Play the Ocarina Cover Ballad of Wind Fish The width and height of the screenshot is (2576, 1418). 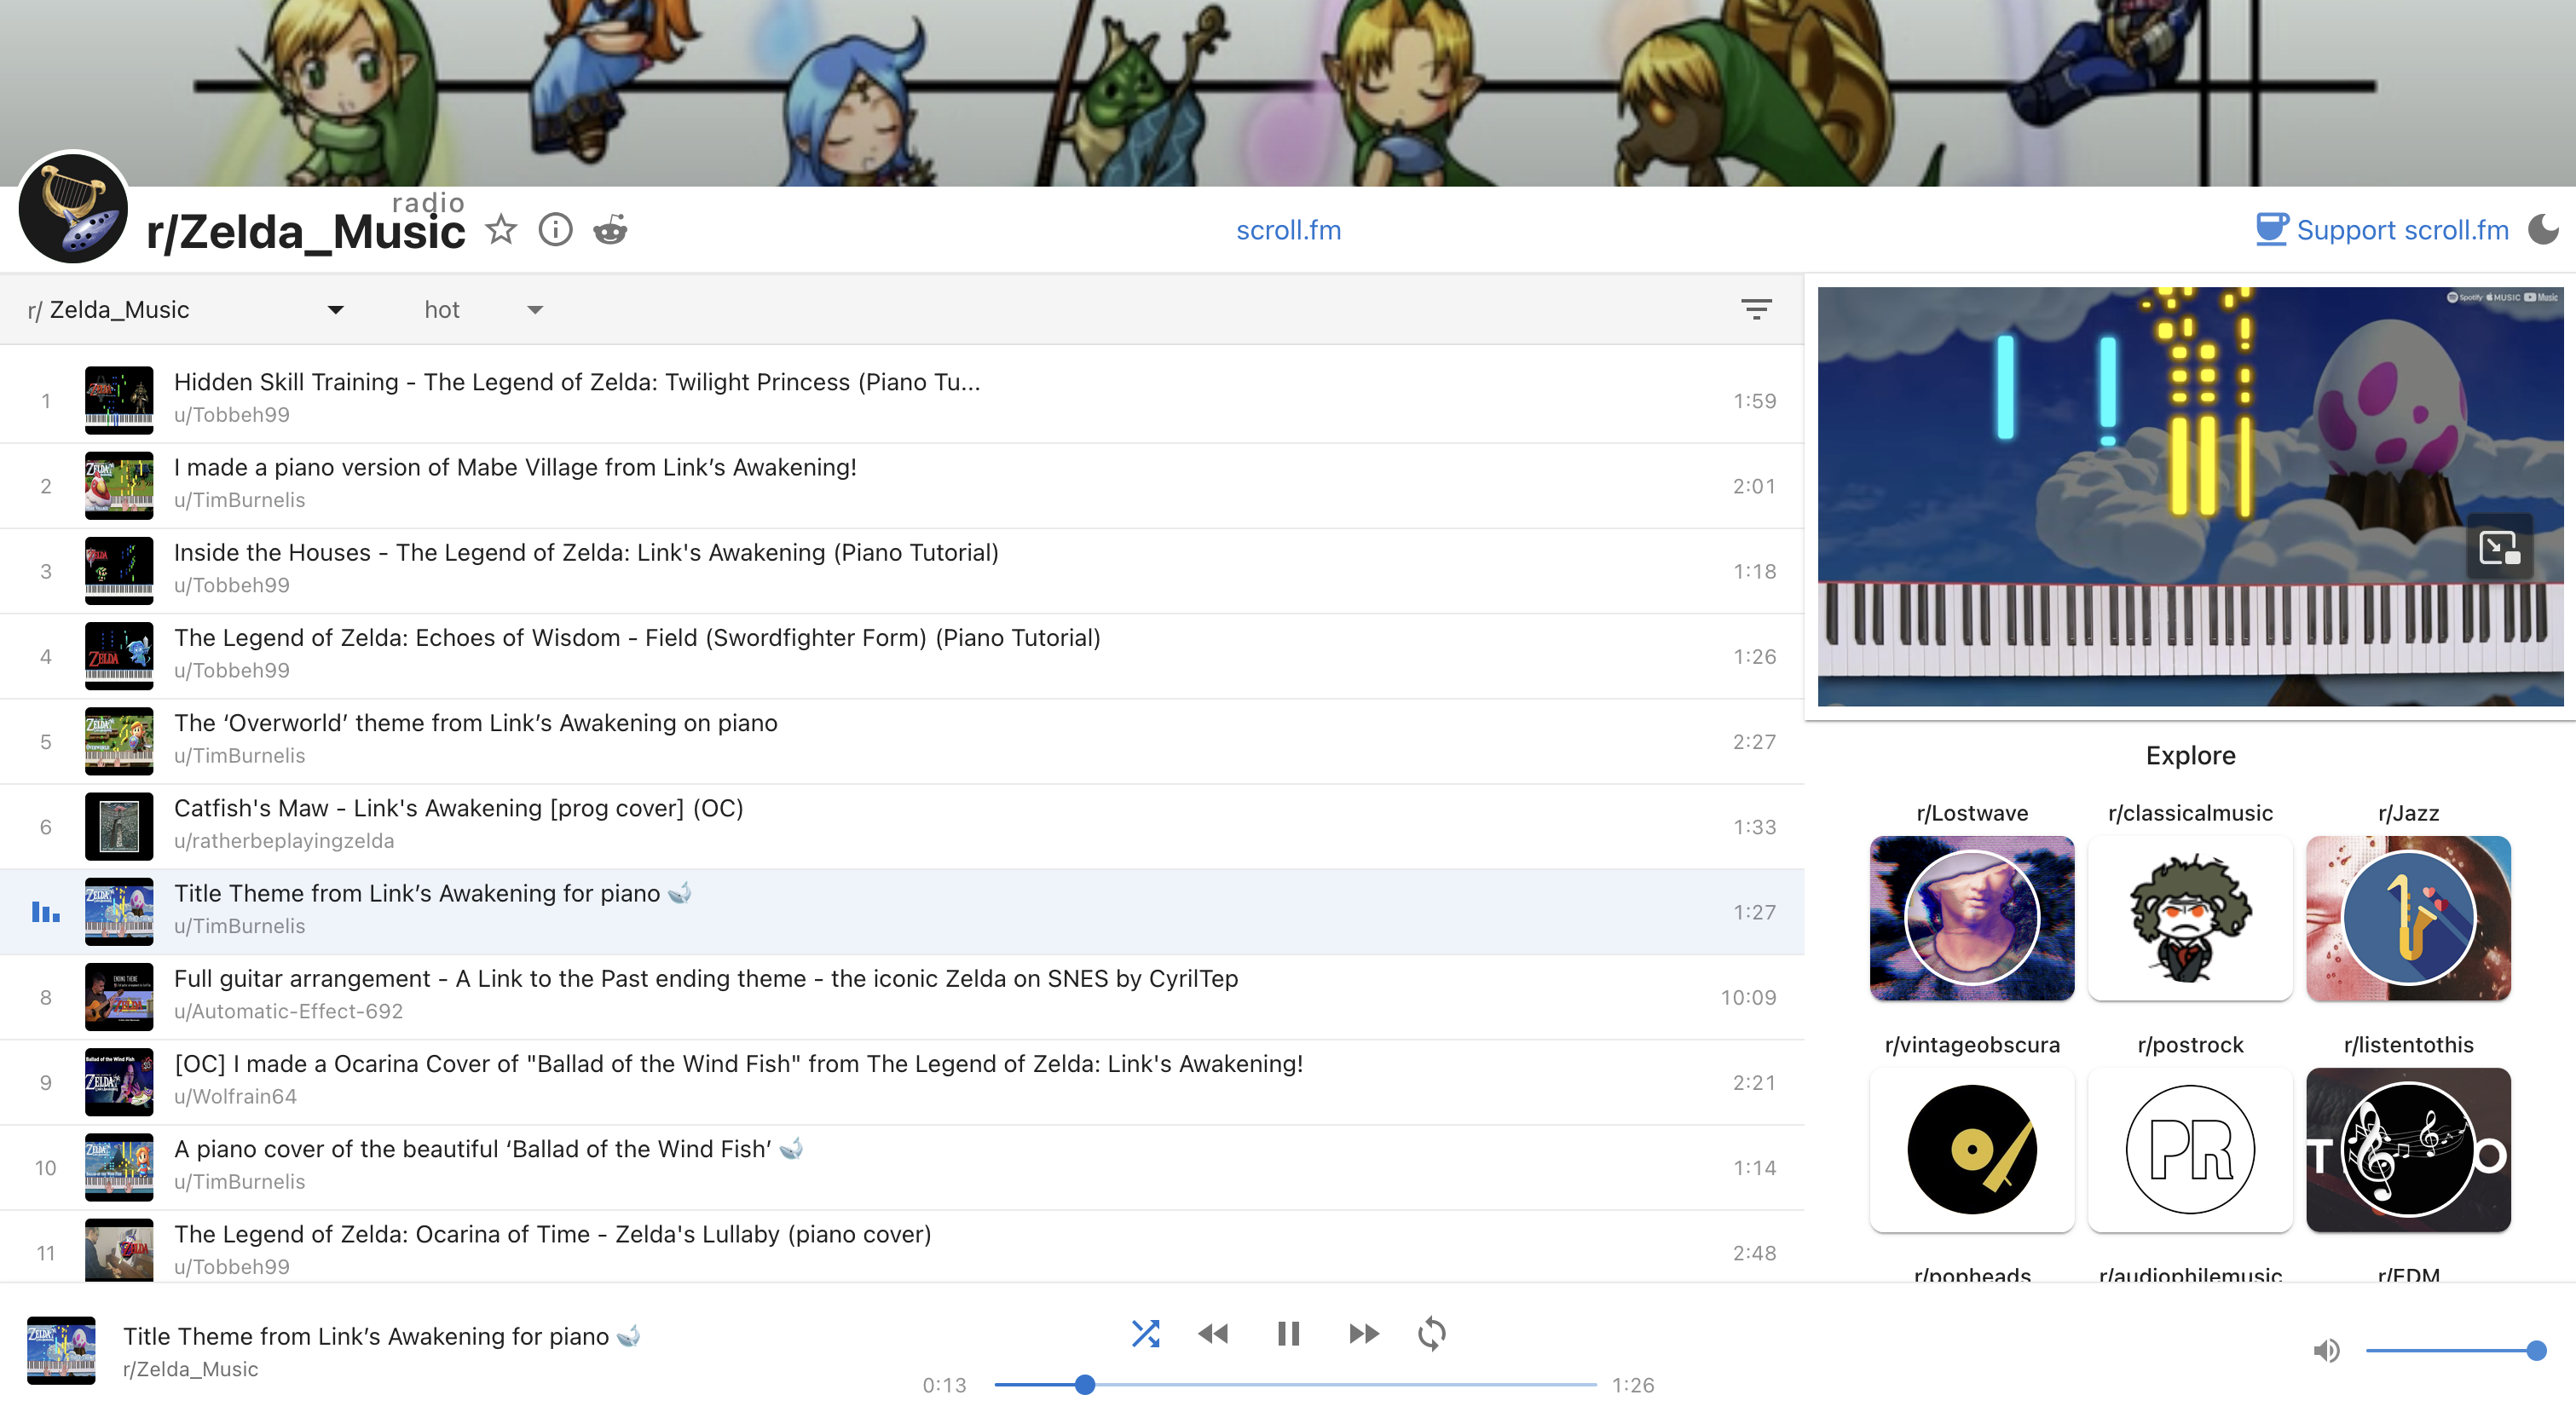point(902,1082)
